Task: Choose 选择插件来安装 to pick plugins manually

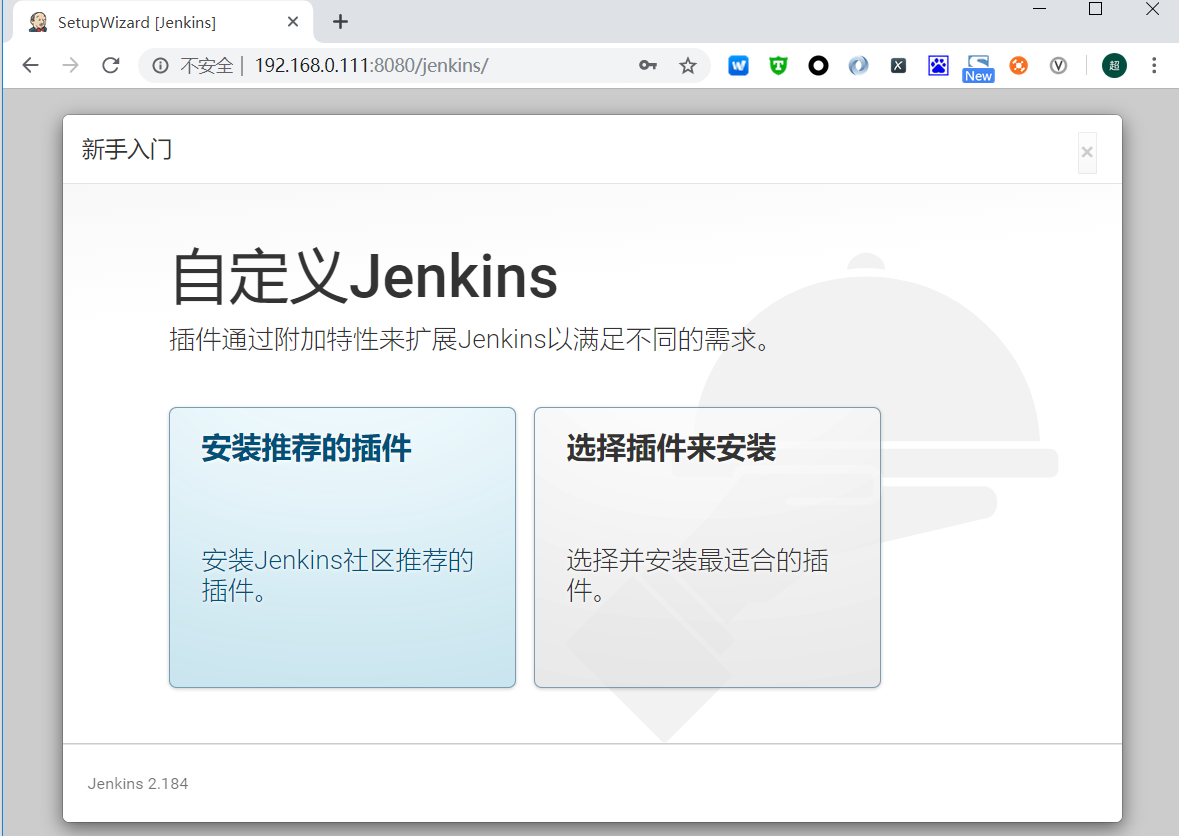Action: pyautogui.click(x=707, y=546)
